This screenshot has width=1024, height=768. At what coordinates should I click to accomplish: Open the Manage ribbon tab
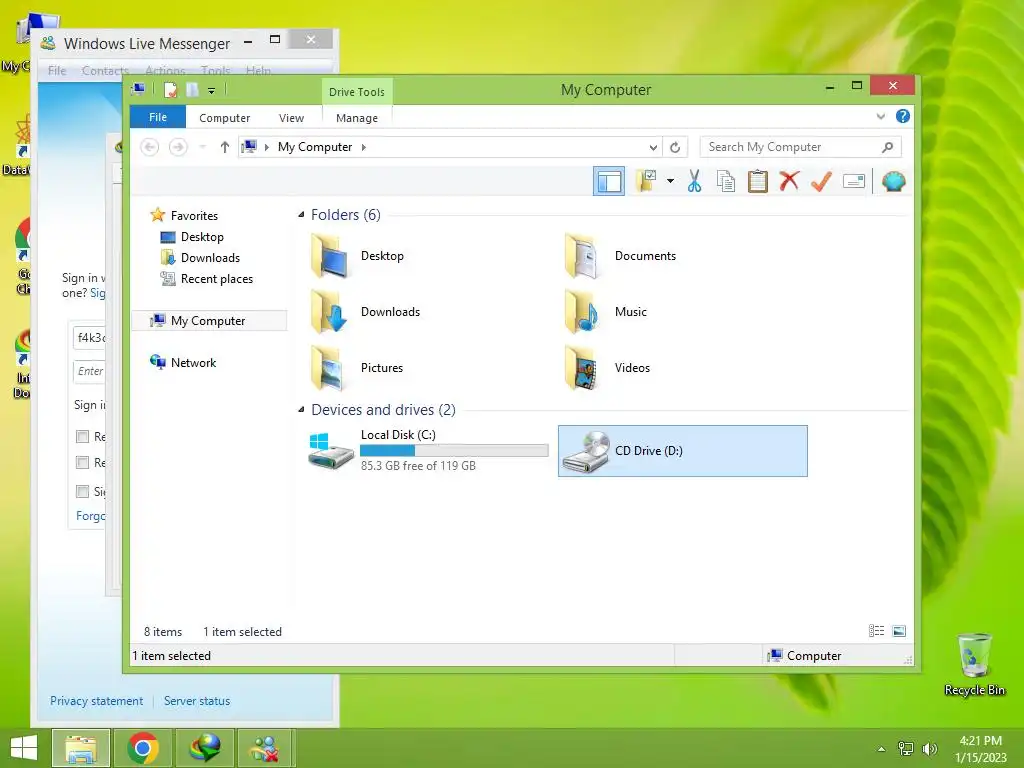357,118
